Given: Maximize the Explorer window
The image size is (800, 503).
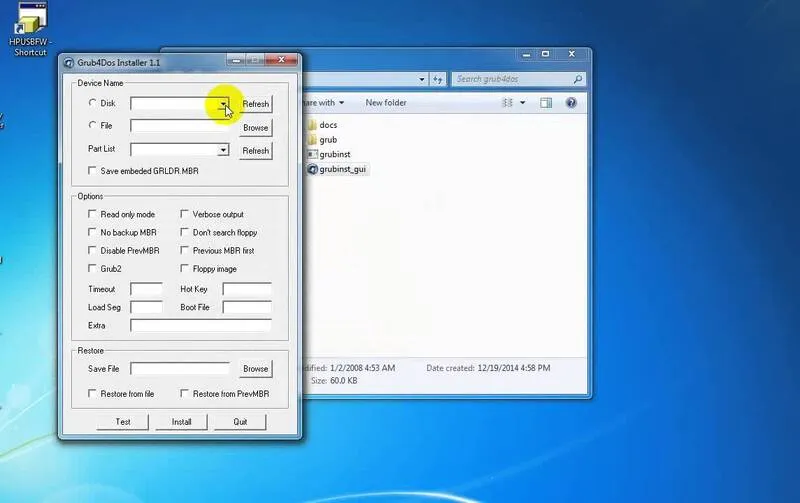Looking at the screenshot, I should click(545, 54).
